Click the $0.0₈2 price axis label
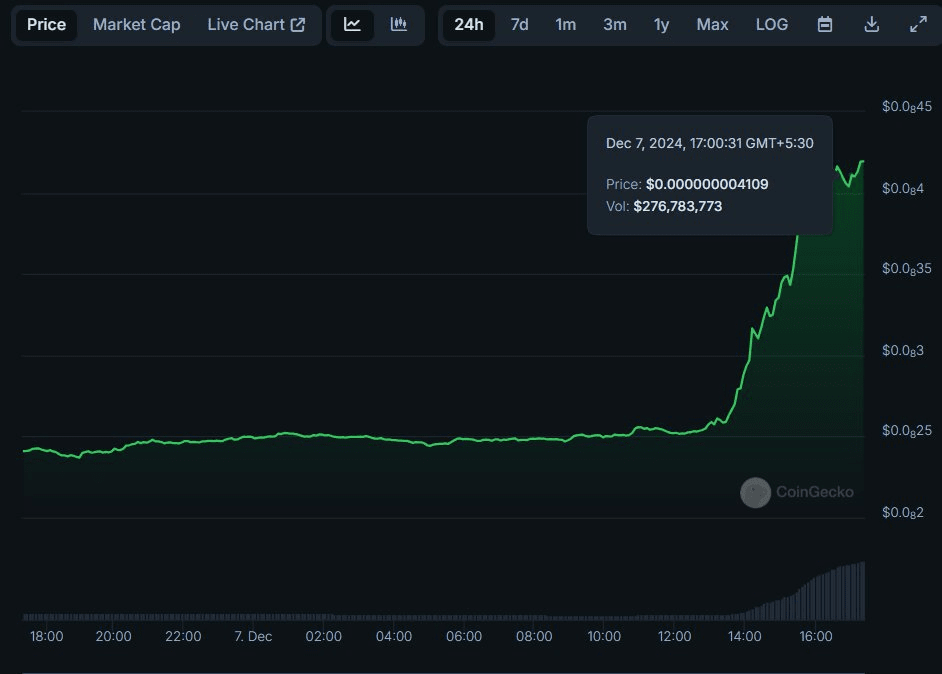This screenshot has width=942, height=674. coord(902,512)
